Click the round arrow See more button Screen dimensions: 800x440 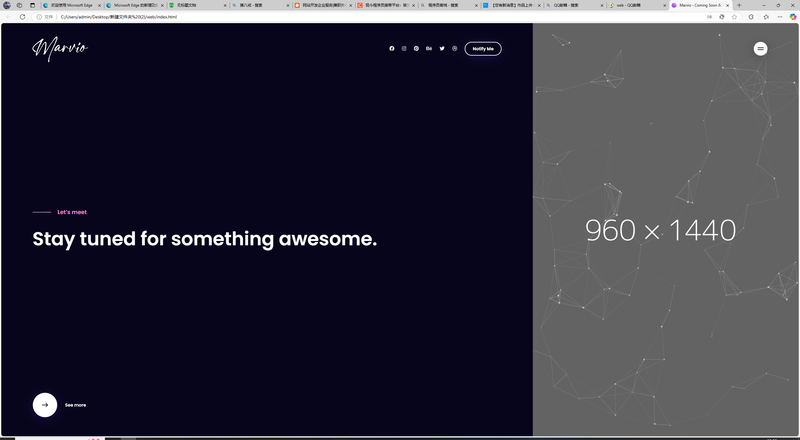[x=45, y=405]
